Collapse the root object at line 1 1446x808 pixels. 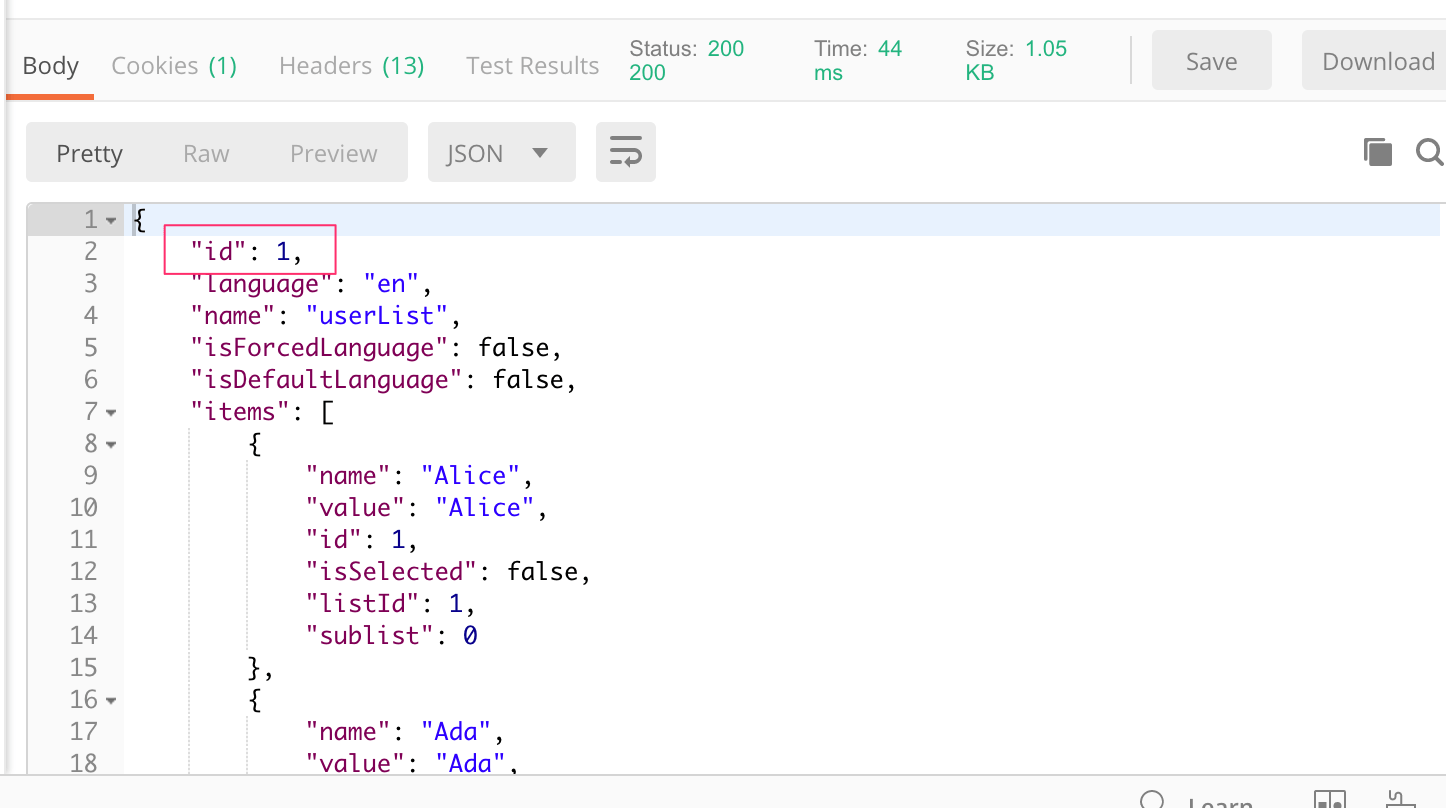(111, 220)
